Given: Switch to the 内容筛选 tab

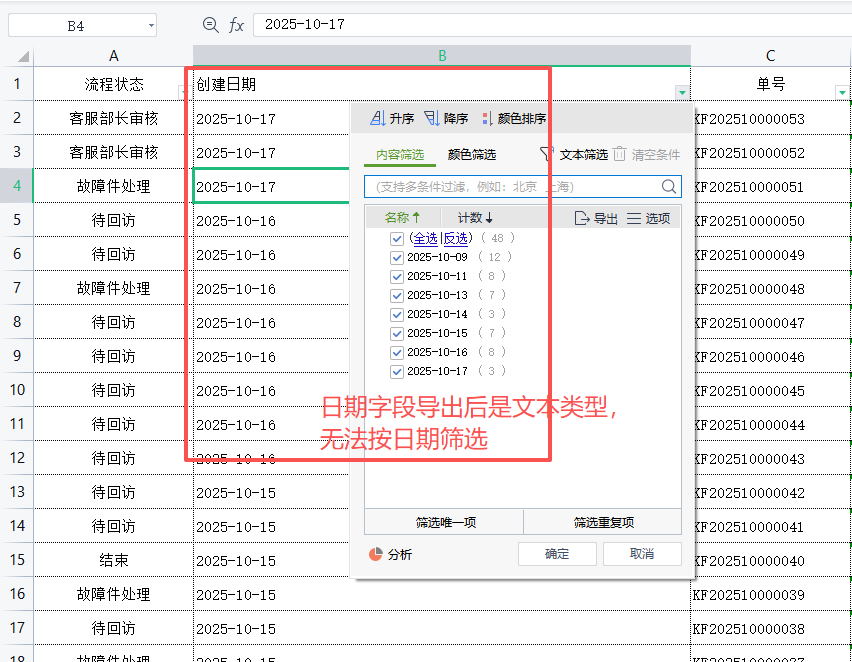Looking at the screenshot, I should [400, 155].
